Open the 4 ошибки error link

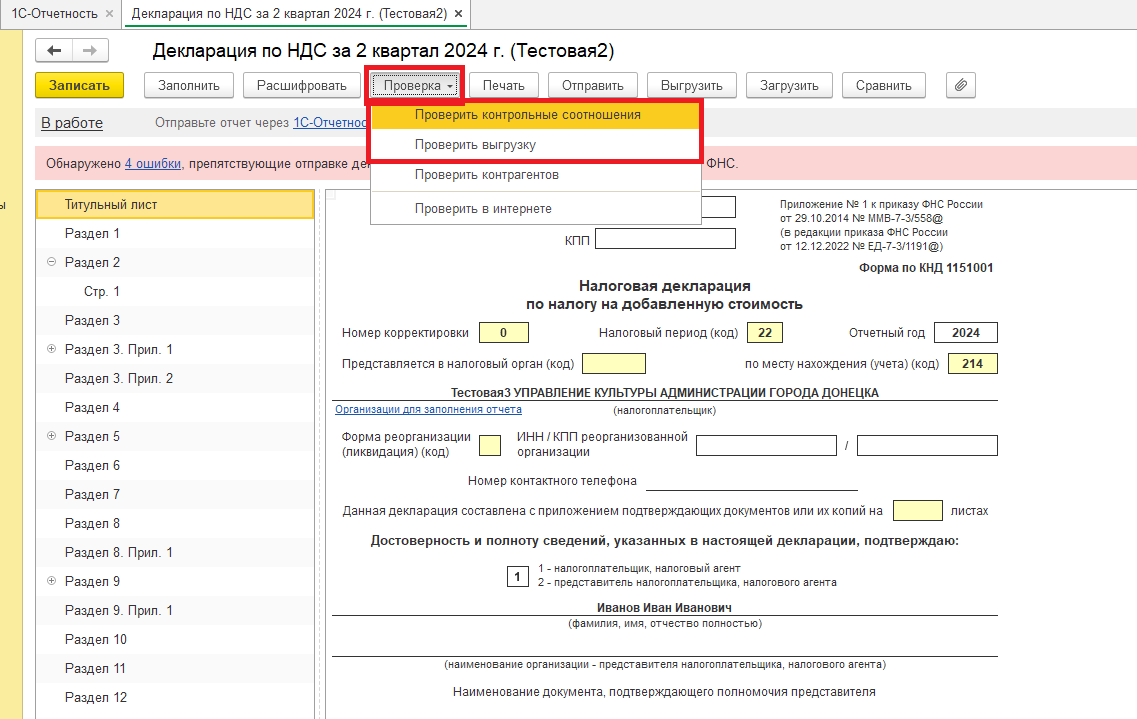[x=153, y=164]
